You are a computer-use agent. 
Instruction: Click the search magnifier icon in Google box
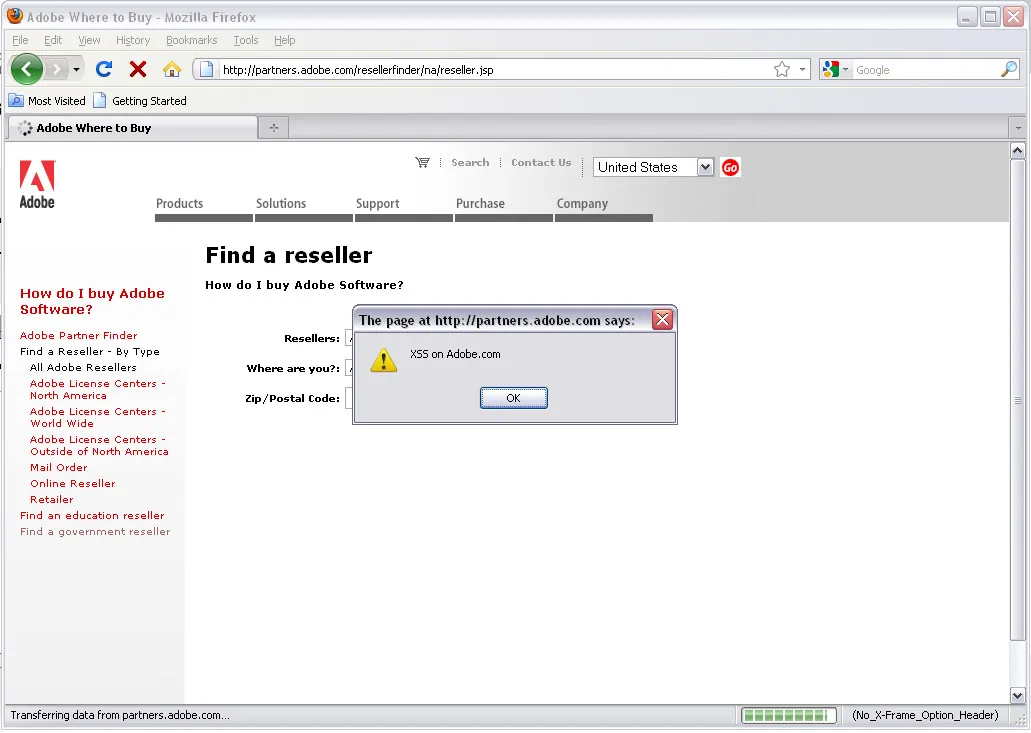tap(1008, 69)
